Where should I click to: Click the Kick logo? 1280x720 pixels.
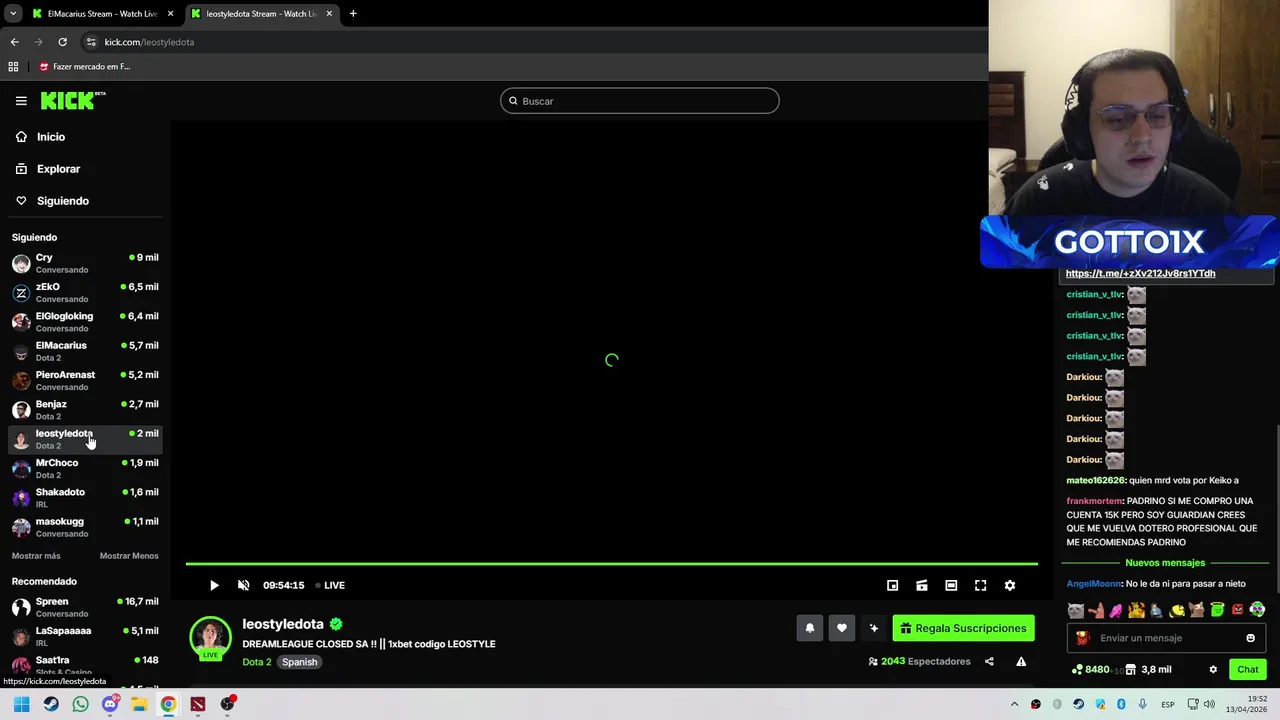tap(73, 100)
